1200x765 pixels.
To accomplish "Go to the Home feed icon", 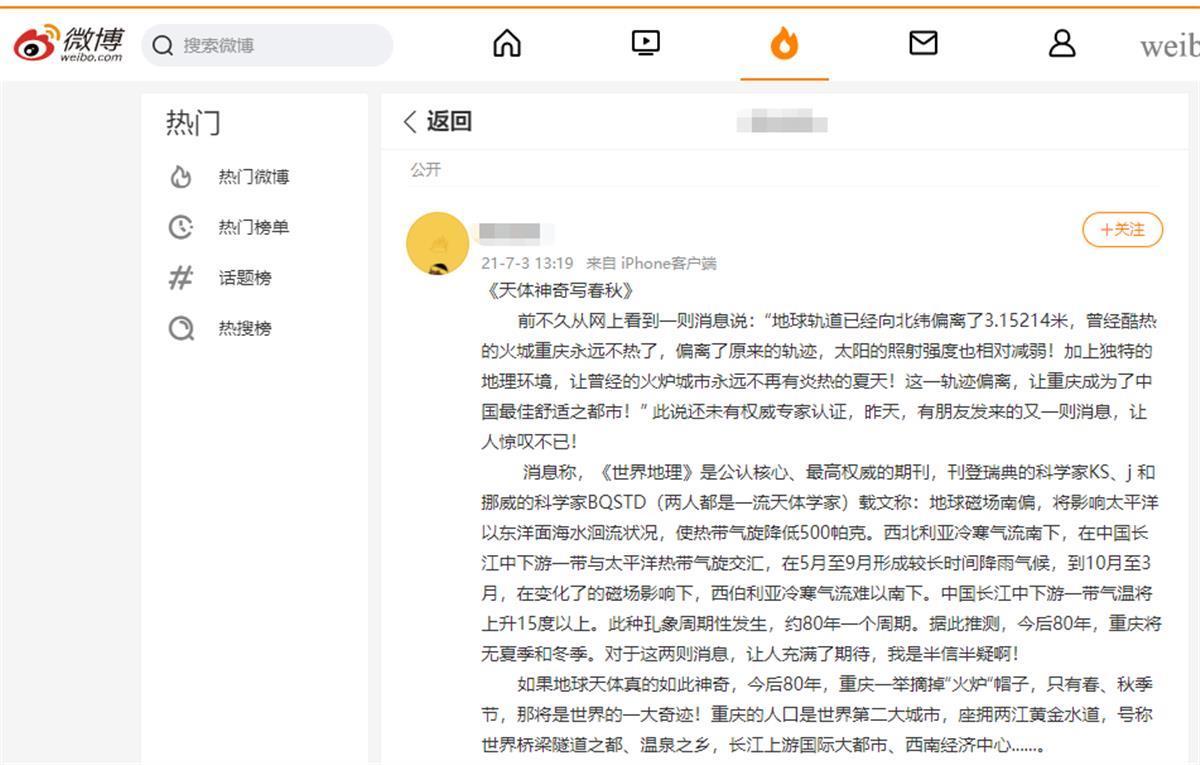I will click(x=508, y=43).
